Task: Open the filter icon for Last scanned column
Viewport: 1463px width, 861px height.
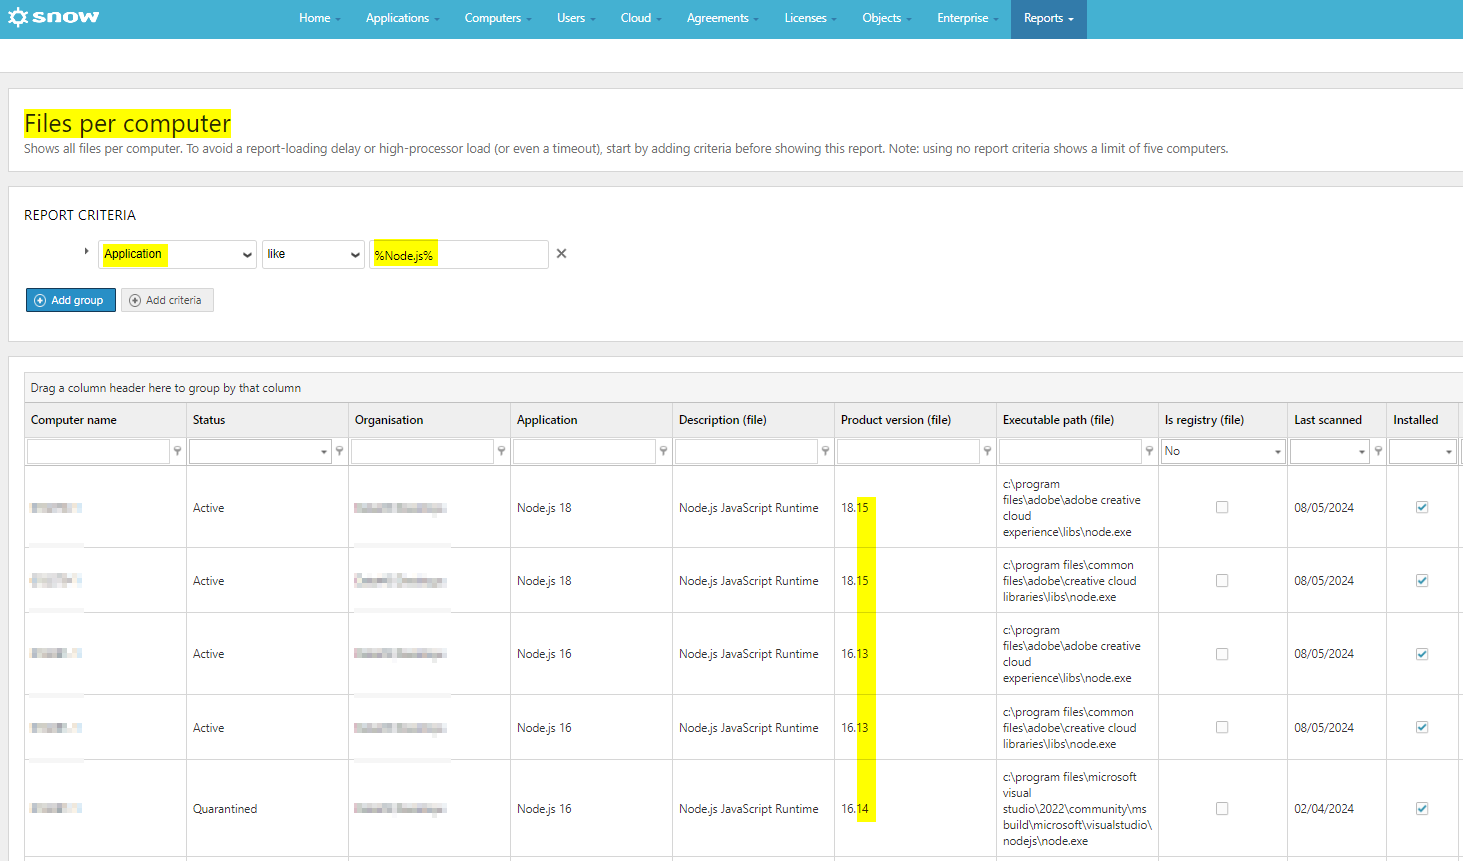Action: tap(1379, 452)
